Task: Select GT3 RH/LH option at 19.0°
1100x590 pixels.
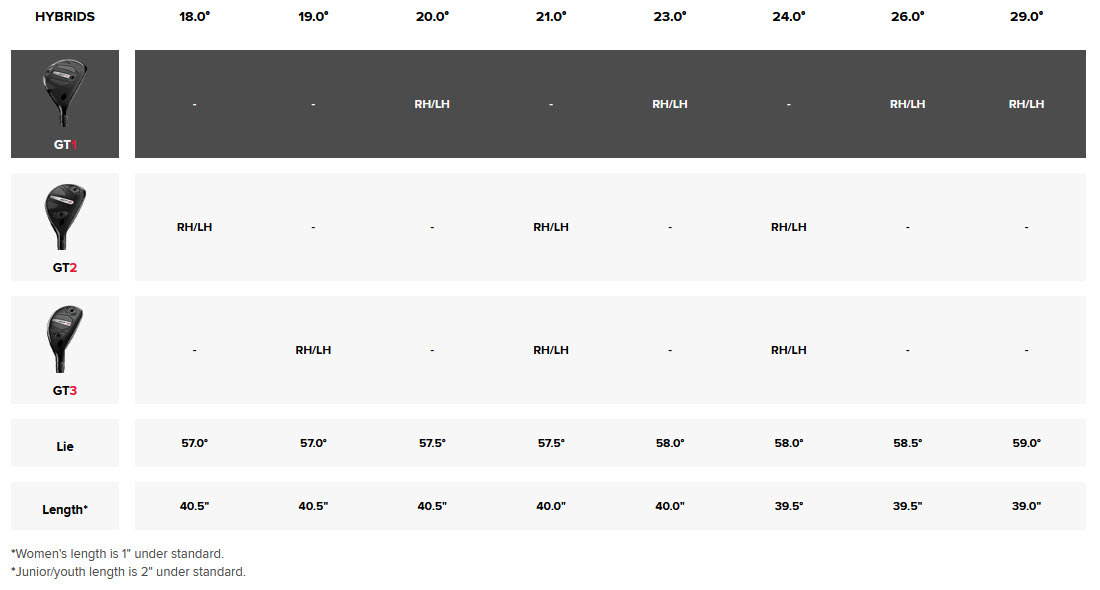Action: coord(313,350)
